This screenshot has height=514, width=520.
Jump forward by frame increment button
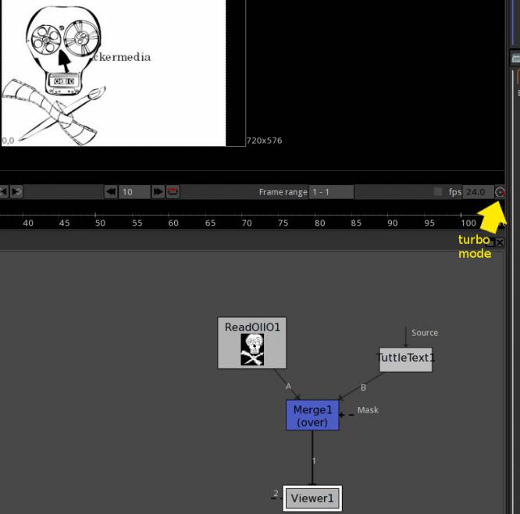[x=158, y=192]
